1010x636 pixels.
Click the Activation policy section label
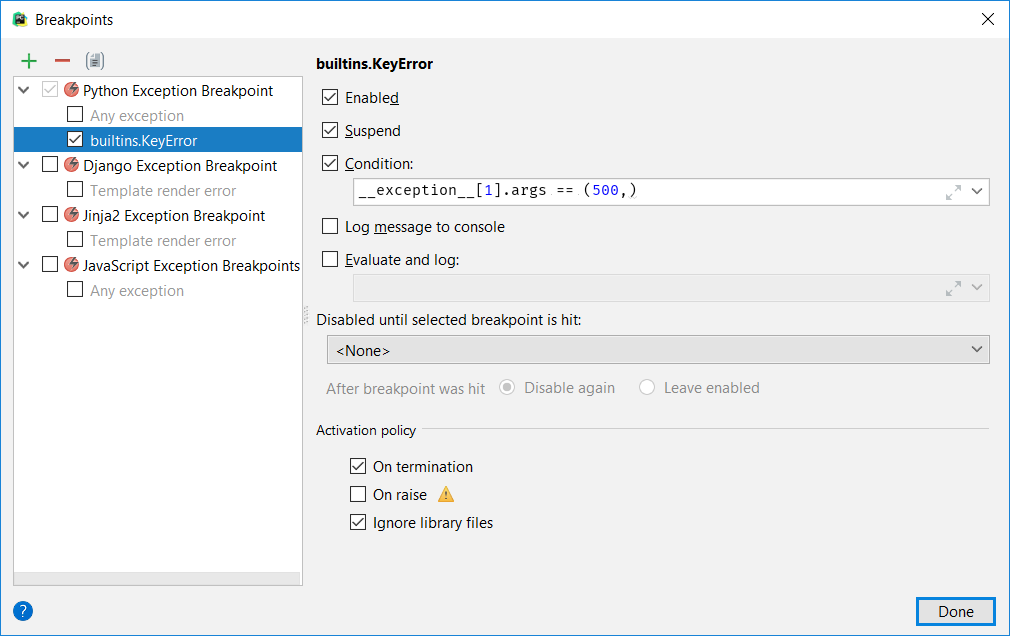pyautogui.click(x=366, y=430)
